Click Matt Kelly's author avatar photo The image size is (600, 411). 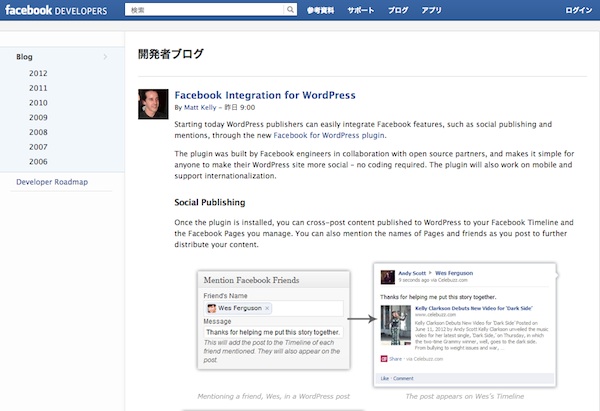click(153, 104)
